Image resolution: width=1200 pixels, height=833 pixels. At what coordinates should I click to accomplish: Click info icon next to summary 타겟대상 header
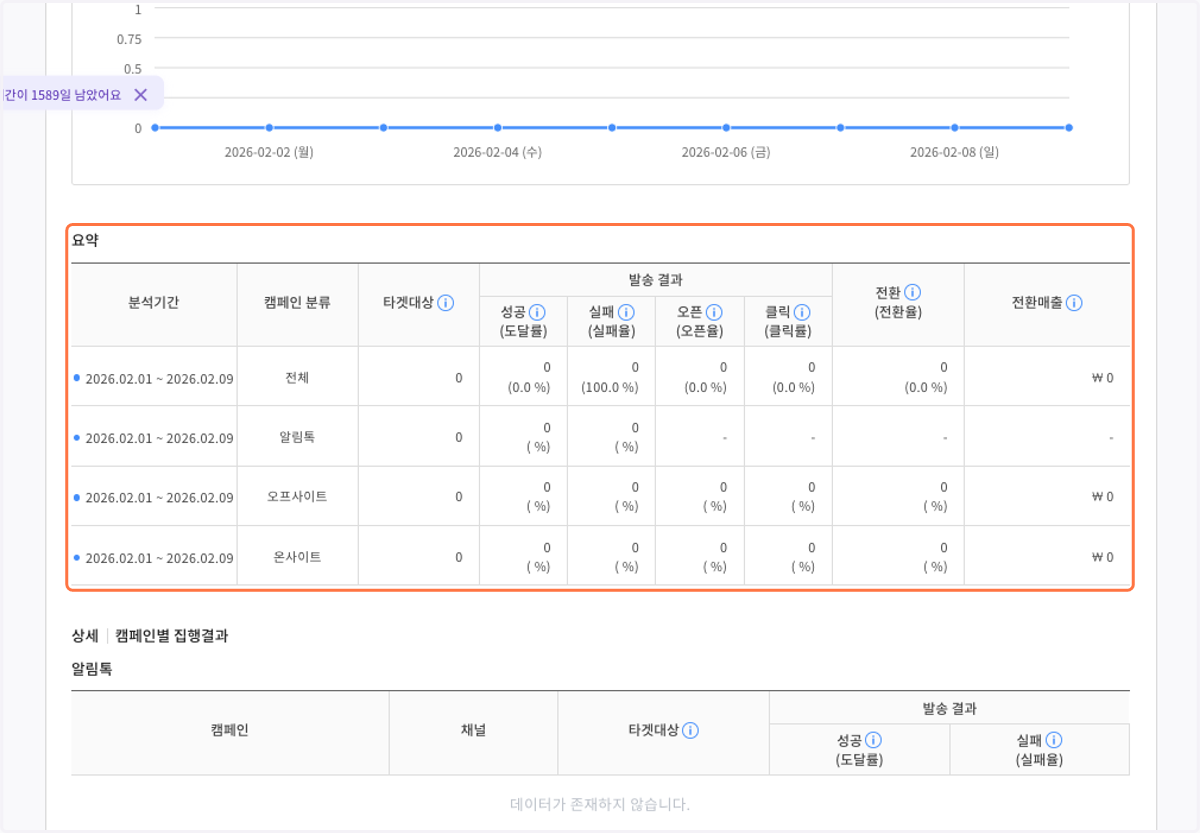[x=446, y=303]
